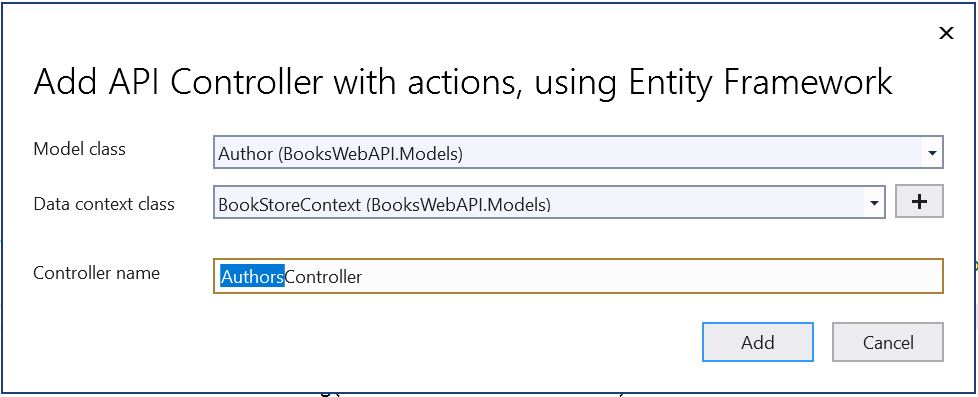Open the Data context class dropdown arrow

coord(874,203)
